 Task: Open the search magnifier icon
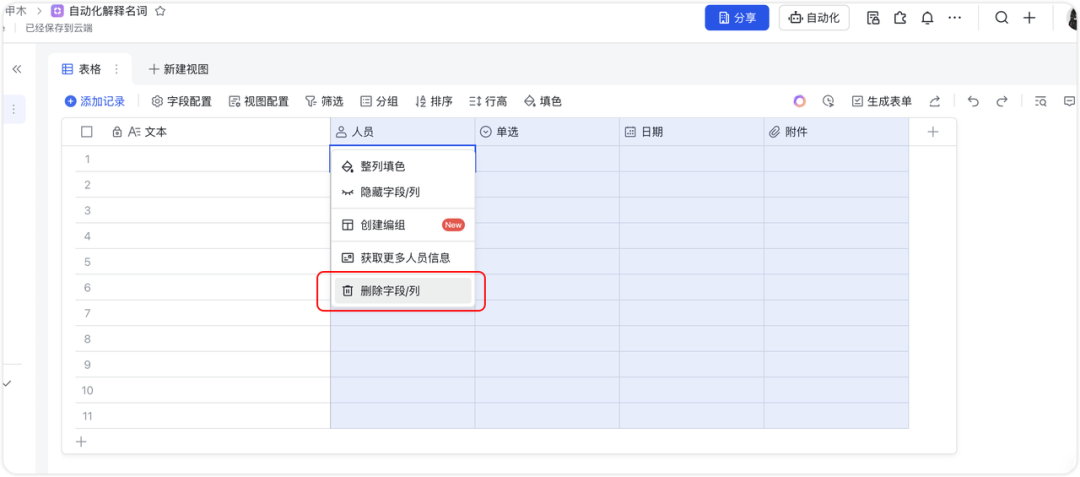1001,18
